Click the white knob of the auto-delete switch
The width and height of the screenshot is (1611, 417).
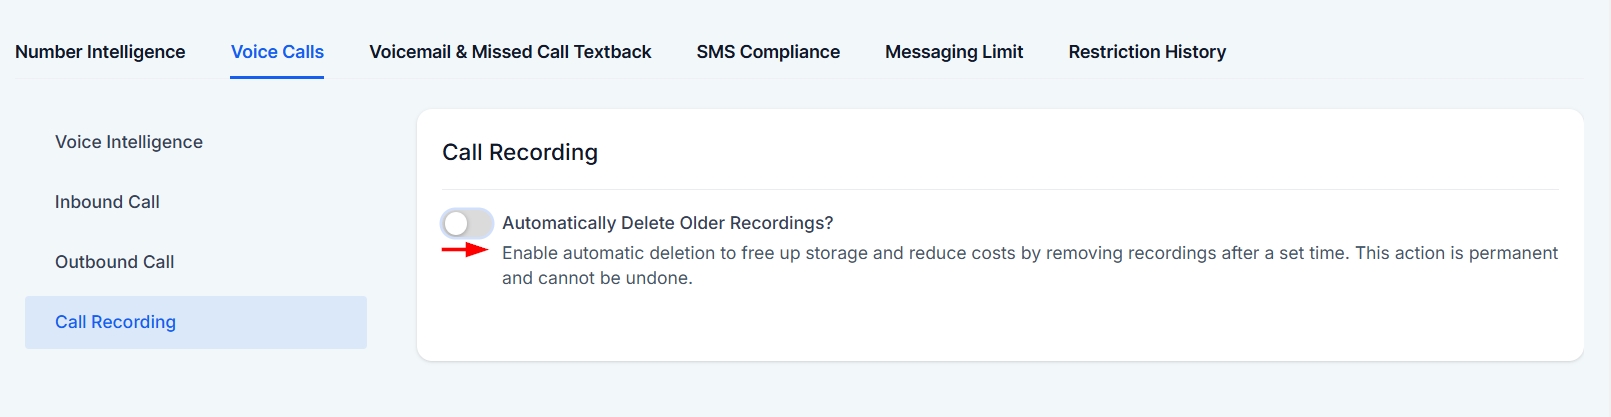pos(456,223)
